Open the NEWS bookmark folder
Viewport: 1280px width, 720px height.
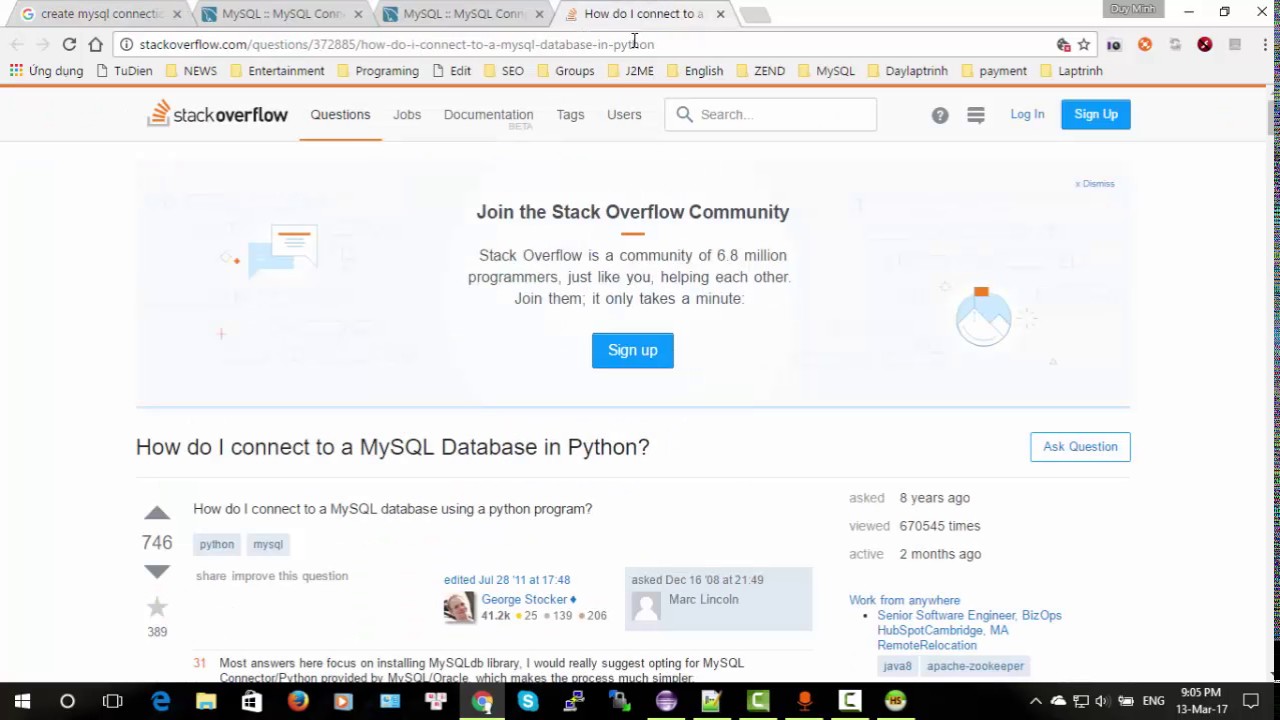(191, 71)
